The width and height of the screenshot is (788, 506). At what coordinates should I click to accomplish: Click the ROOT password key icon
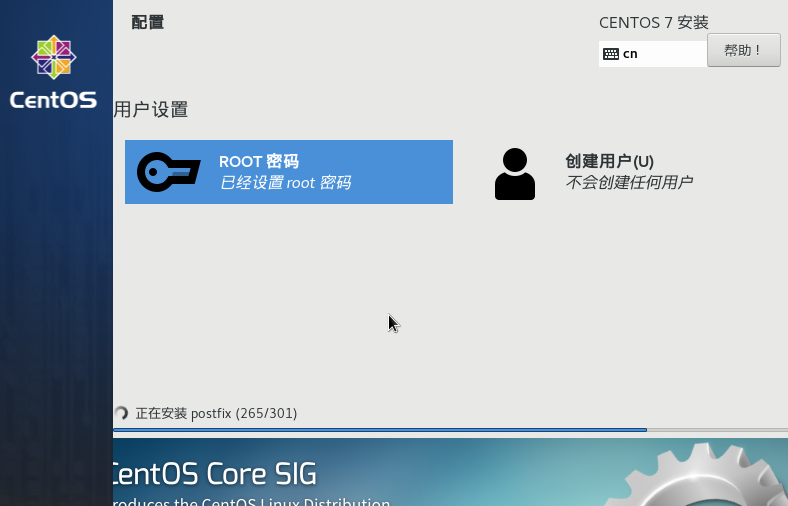point(168,172)
